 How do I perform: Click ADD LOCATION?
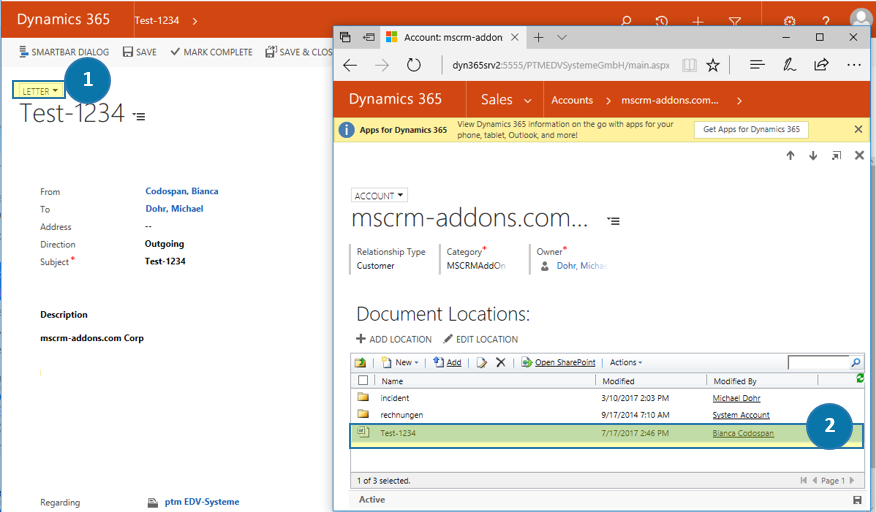[x=394, y=339]
